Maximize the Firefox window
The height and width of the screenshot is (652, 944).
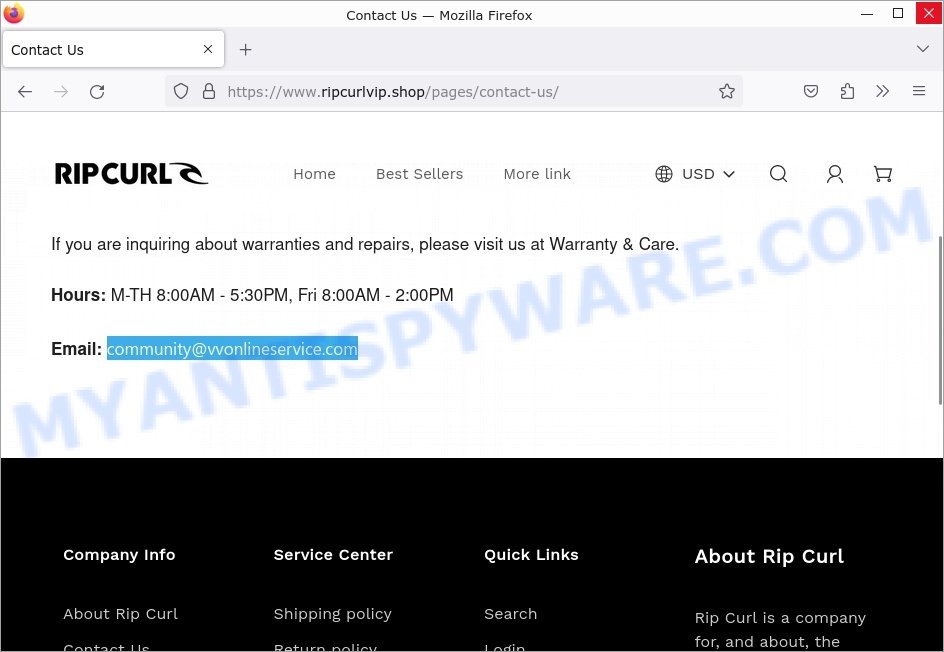pyautogui.click(x=898, y=13)
